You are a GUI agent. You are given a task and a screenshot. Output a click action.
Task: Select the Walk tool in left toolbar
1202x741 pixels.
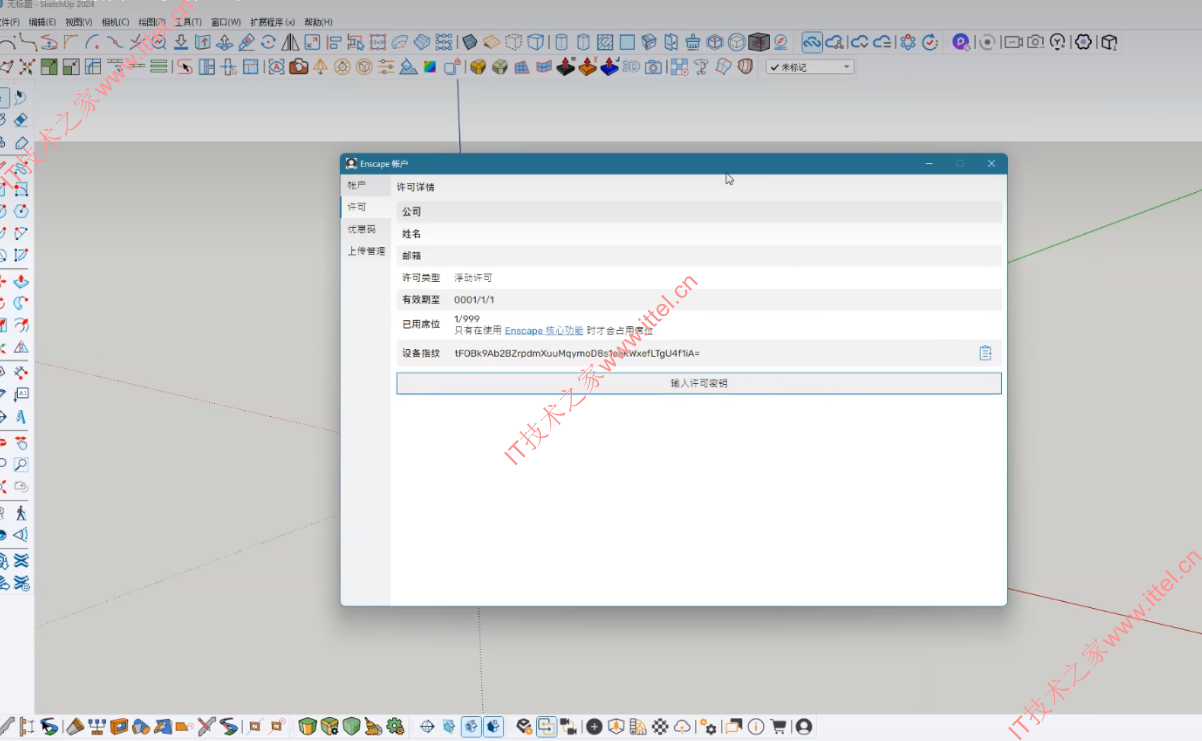(x=21, y=513)
